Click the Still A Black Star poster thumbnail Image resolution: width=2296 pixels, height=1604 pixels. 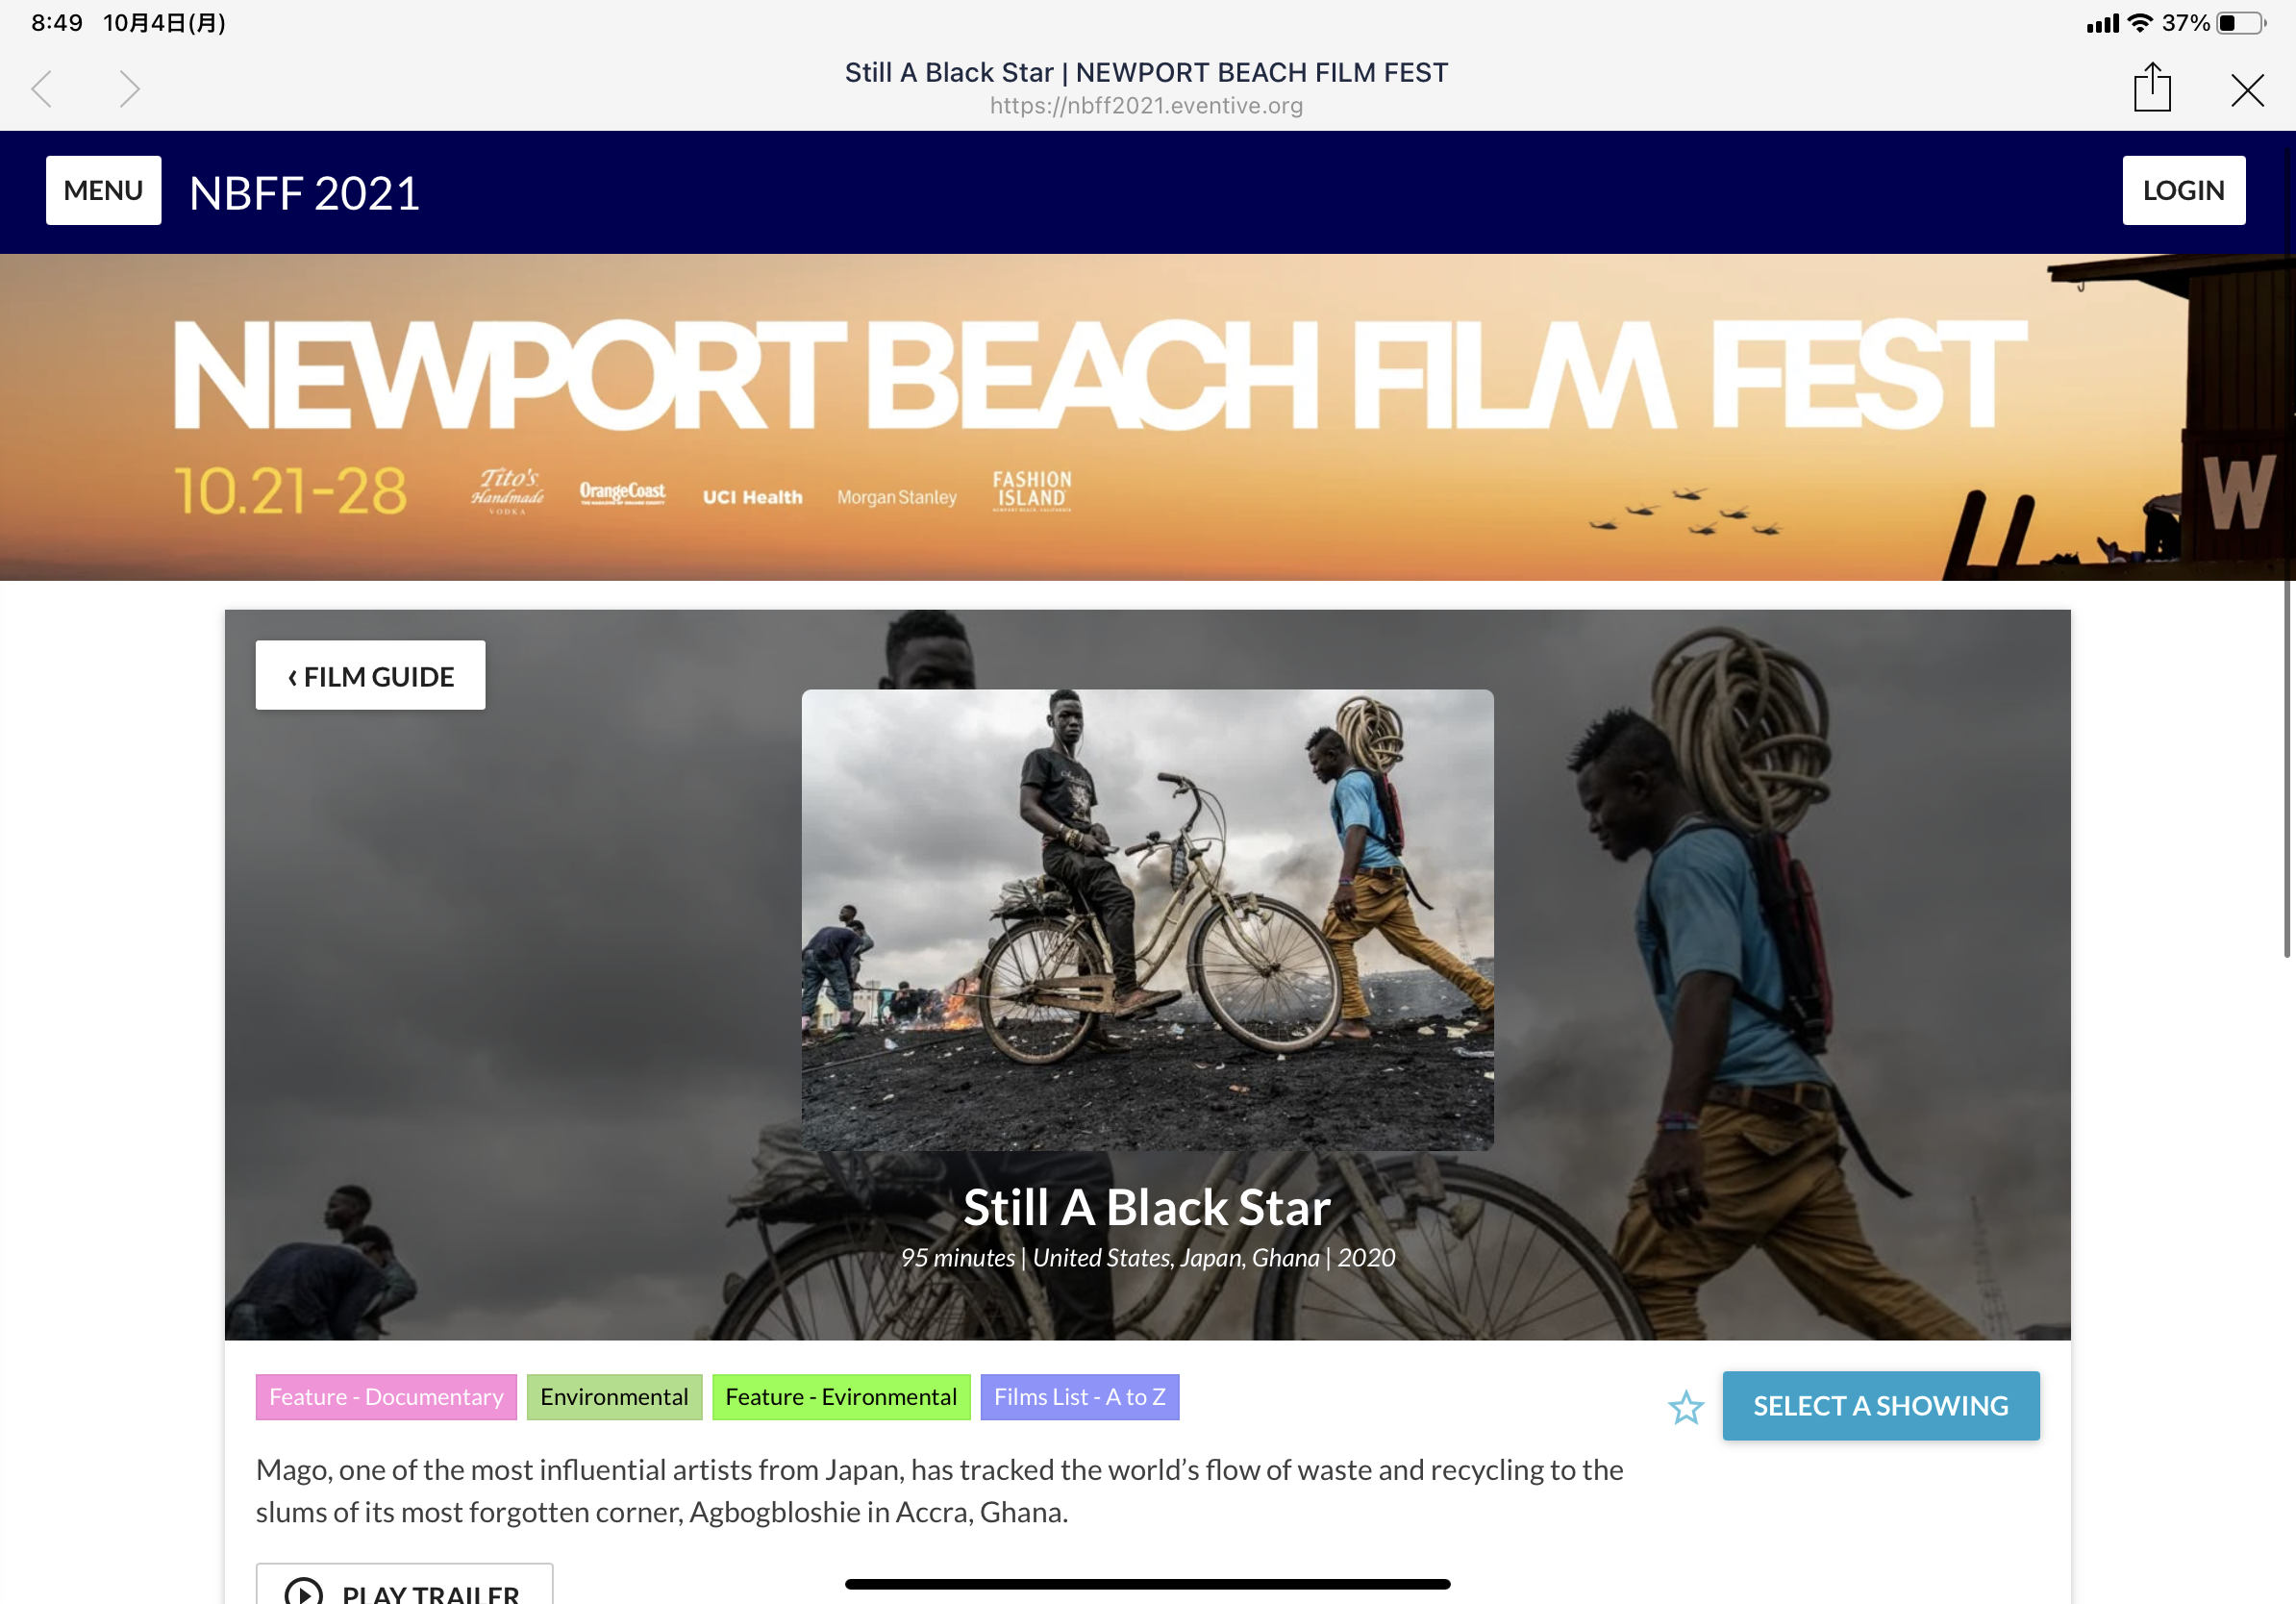pyautogui.click(x=1147, y=920)
